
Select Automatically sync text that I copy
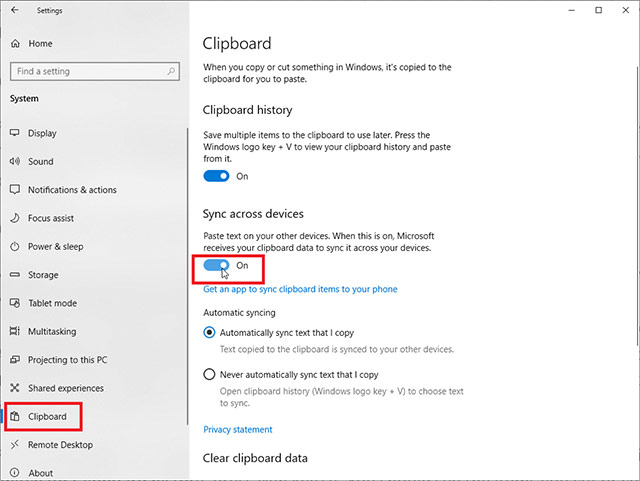(209, 333)
